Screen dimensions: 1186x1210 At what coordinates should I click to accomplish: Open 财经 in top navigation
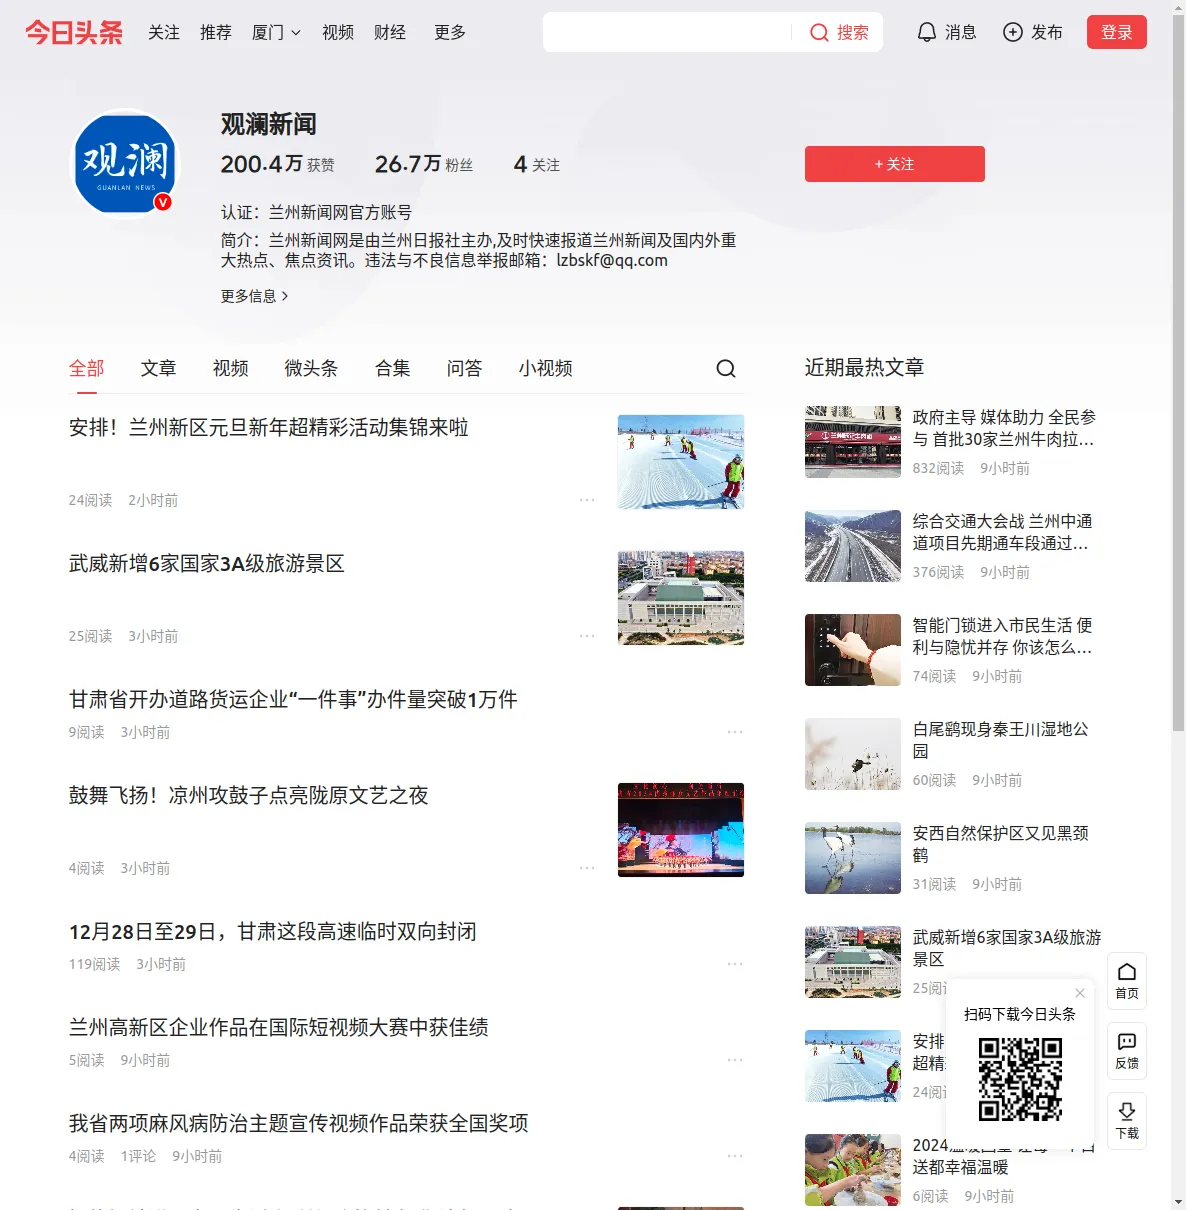click(390, 33)
